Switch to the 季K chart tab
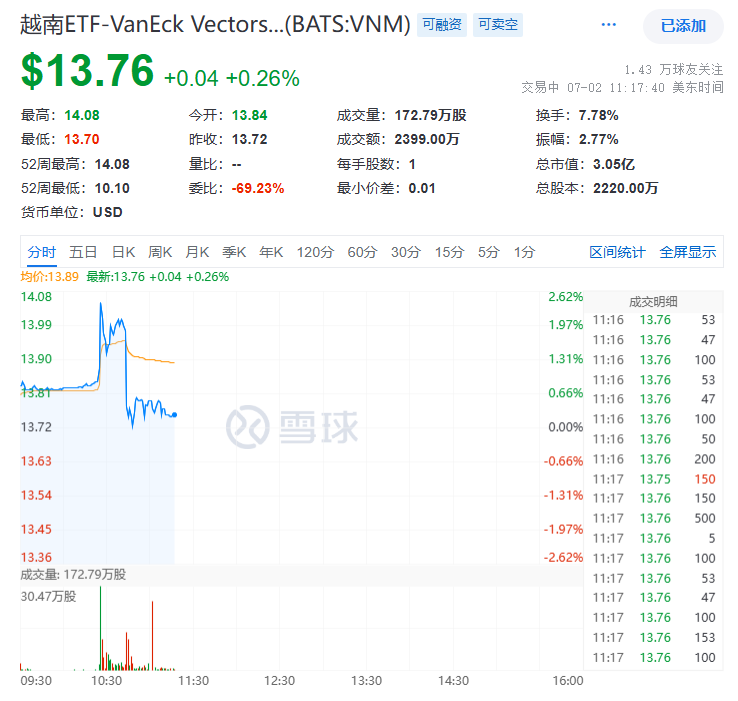The image size is (738, 701). coord(234,252)
